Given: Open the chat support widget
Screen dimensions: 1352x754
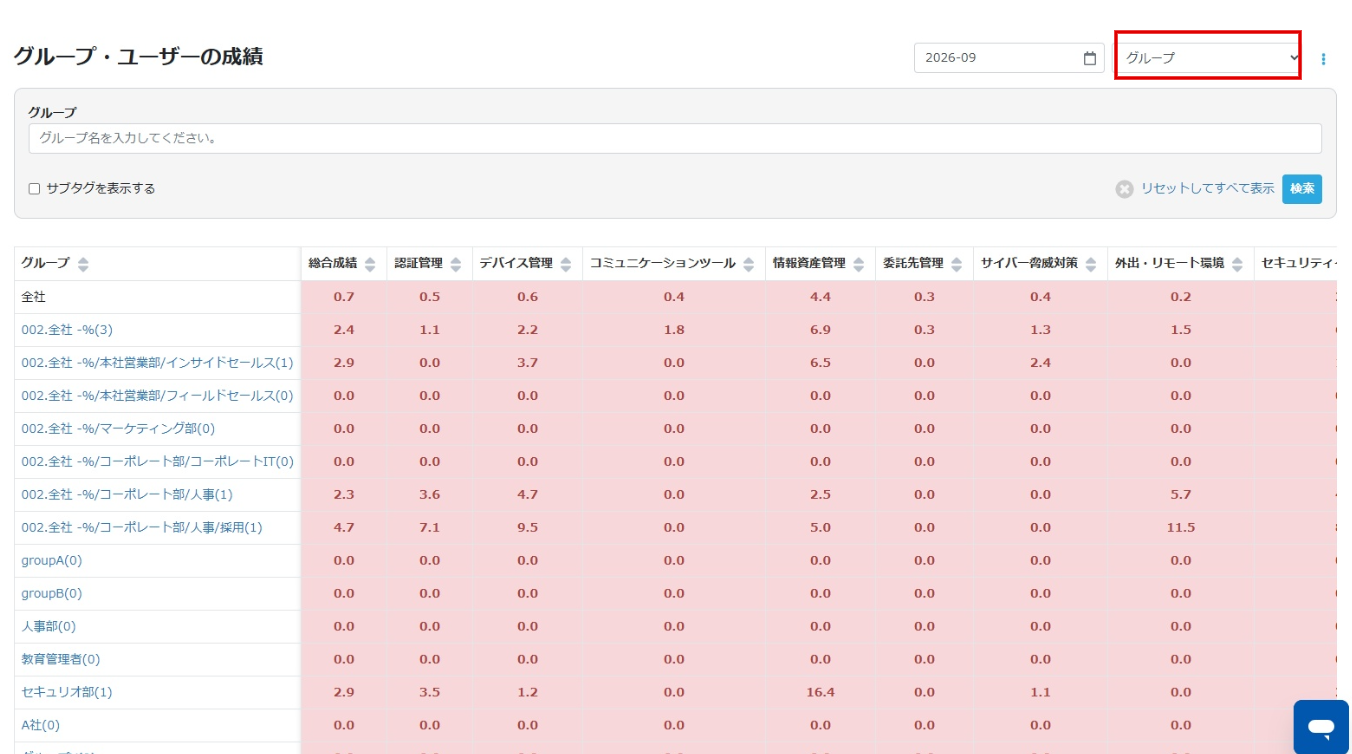Looking at the screenshot, I should (1321, 726).
